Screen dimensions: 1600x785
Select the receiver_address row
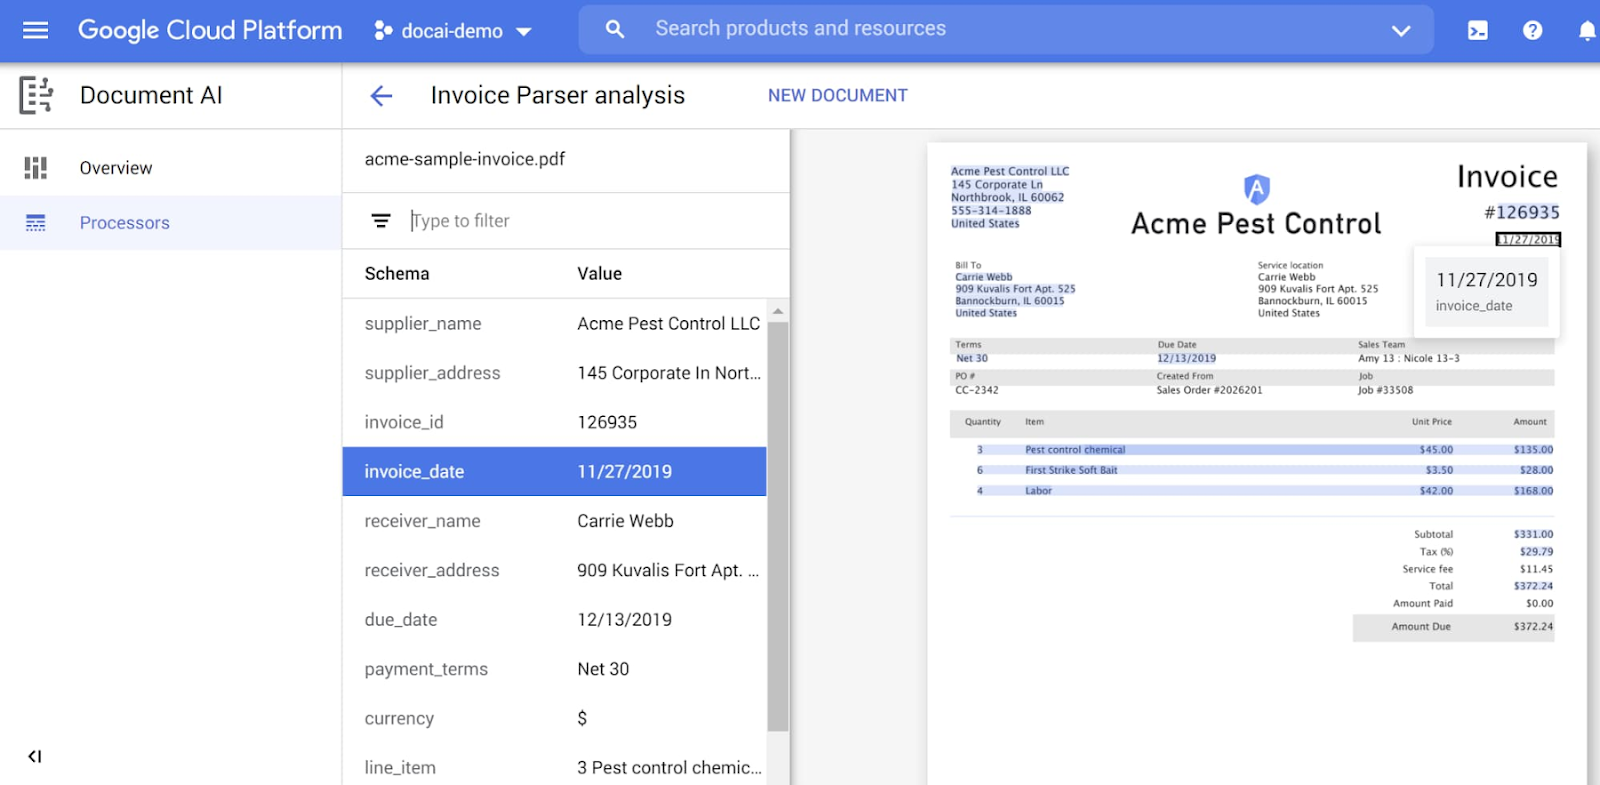(x=555, y=570)
